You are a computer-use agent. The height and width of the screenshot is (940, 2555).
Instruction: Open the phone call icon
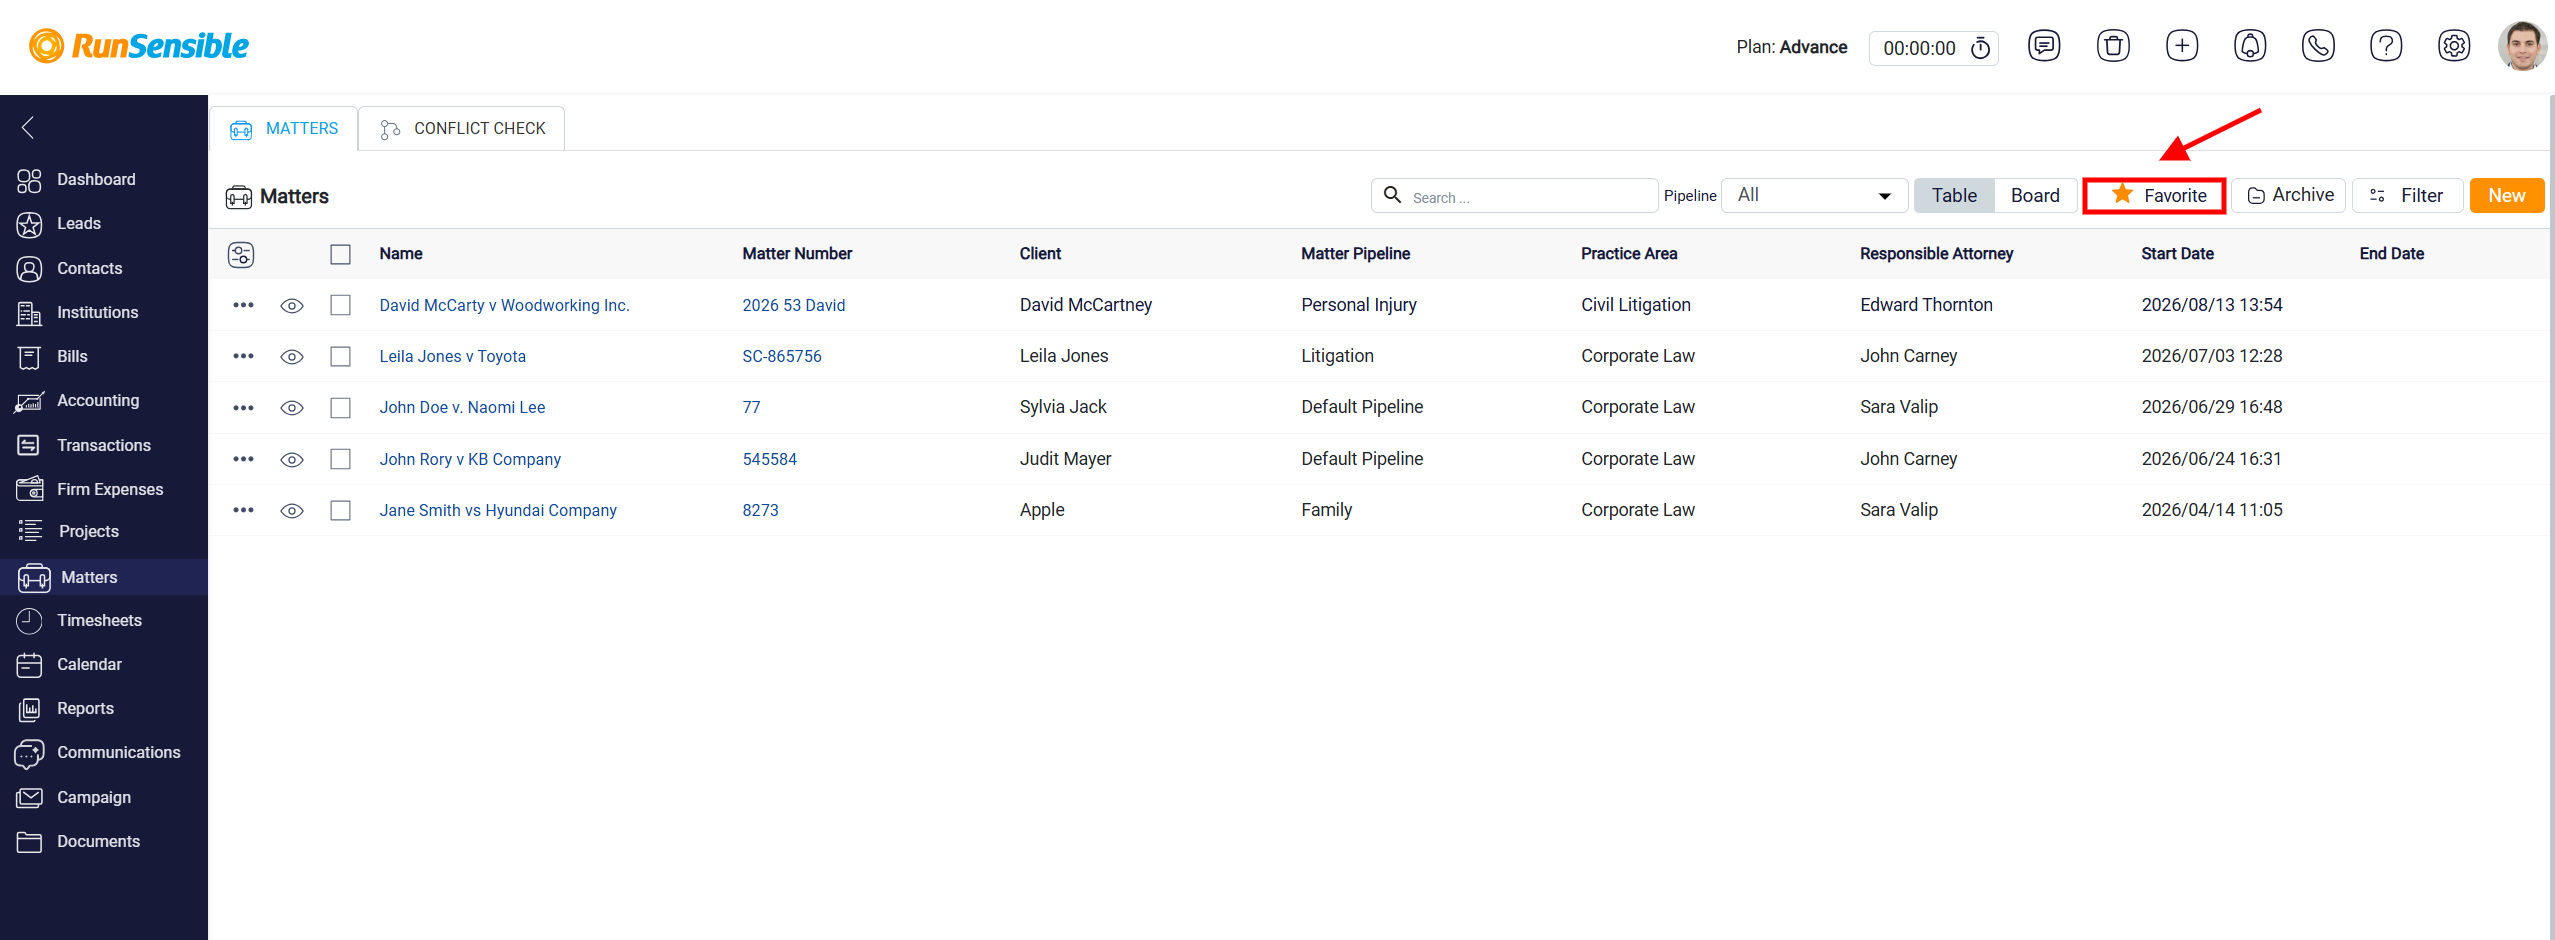tap(2318, 46)
